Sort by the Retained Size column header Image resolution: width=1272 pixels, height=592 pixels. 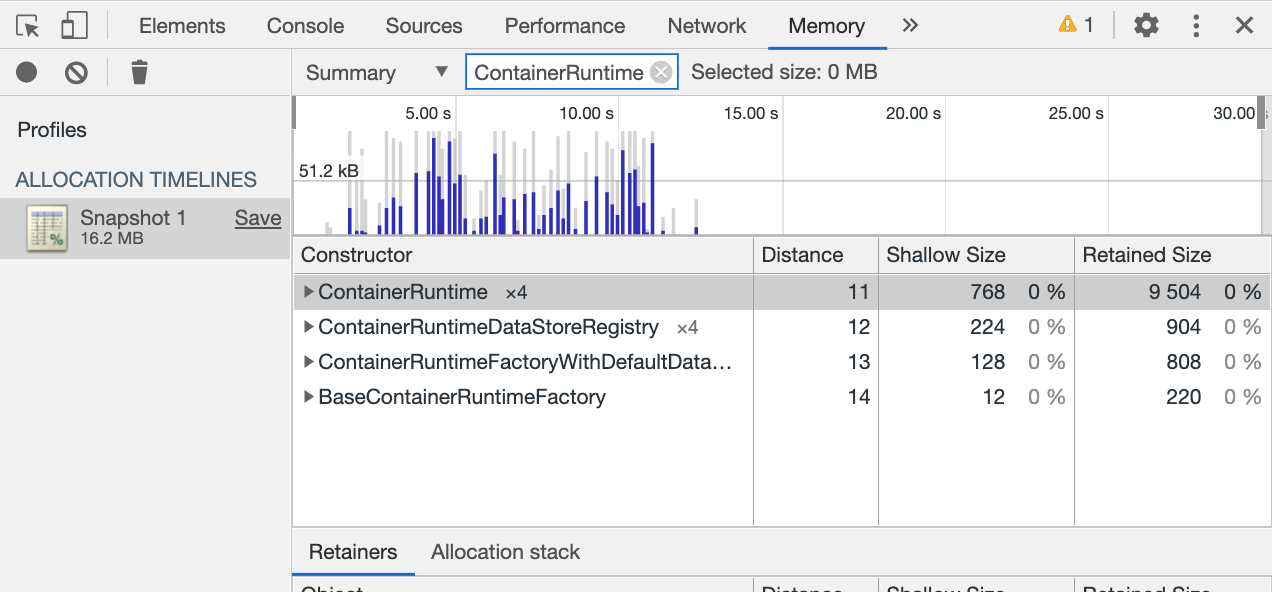click(x=1147, y=255)
